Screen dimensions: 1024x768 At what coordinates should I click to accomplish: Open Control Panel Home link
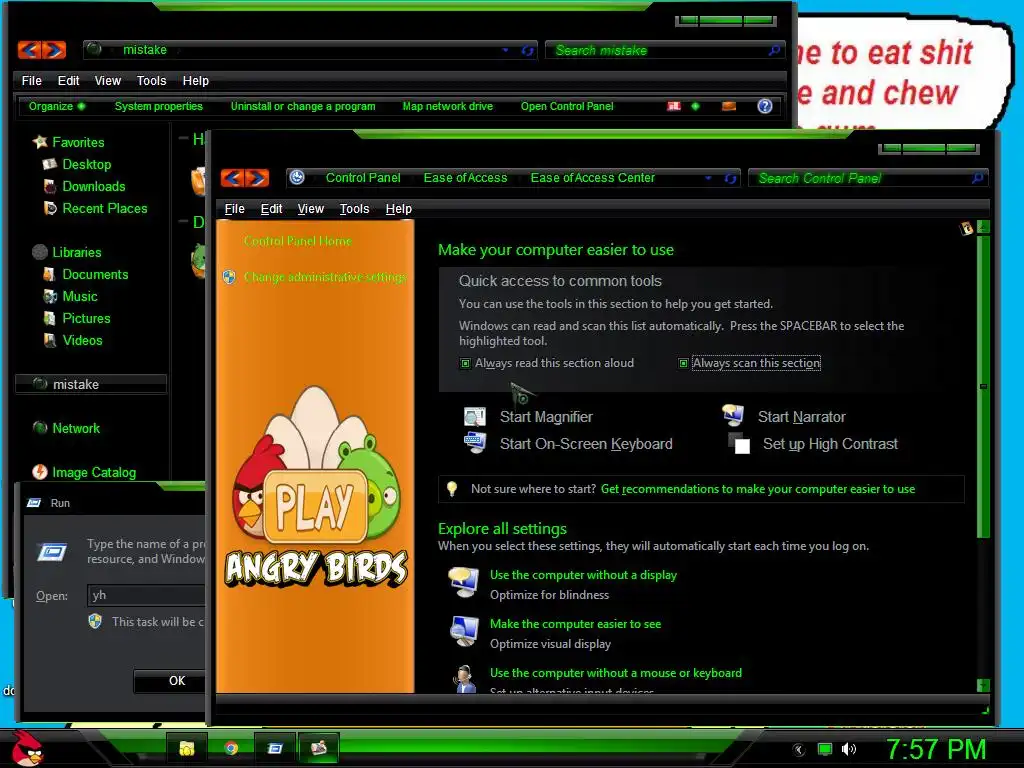[298, 241]
